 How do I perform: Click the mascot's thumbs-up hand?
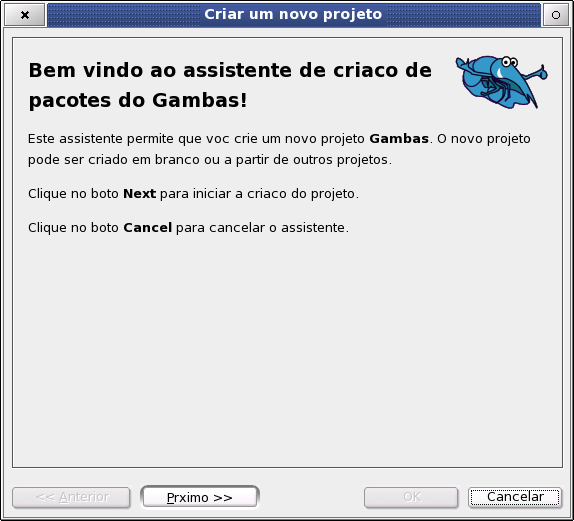pyautogui.click(x=540, y=71)
